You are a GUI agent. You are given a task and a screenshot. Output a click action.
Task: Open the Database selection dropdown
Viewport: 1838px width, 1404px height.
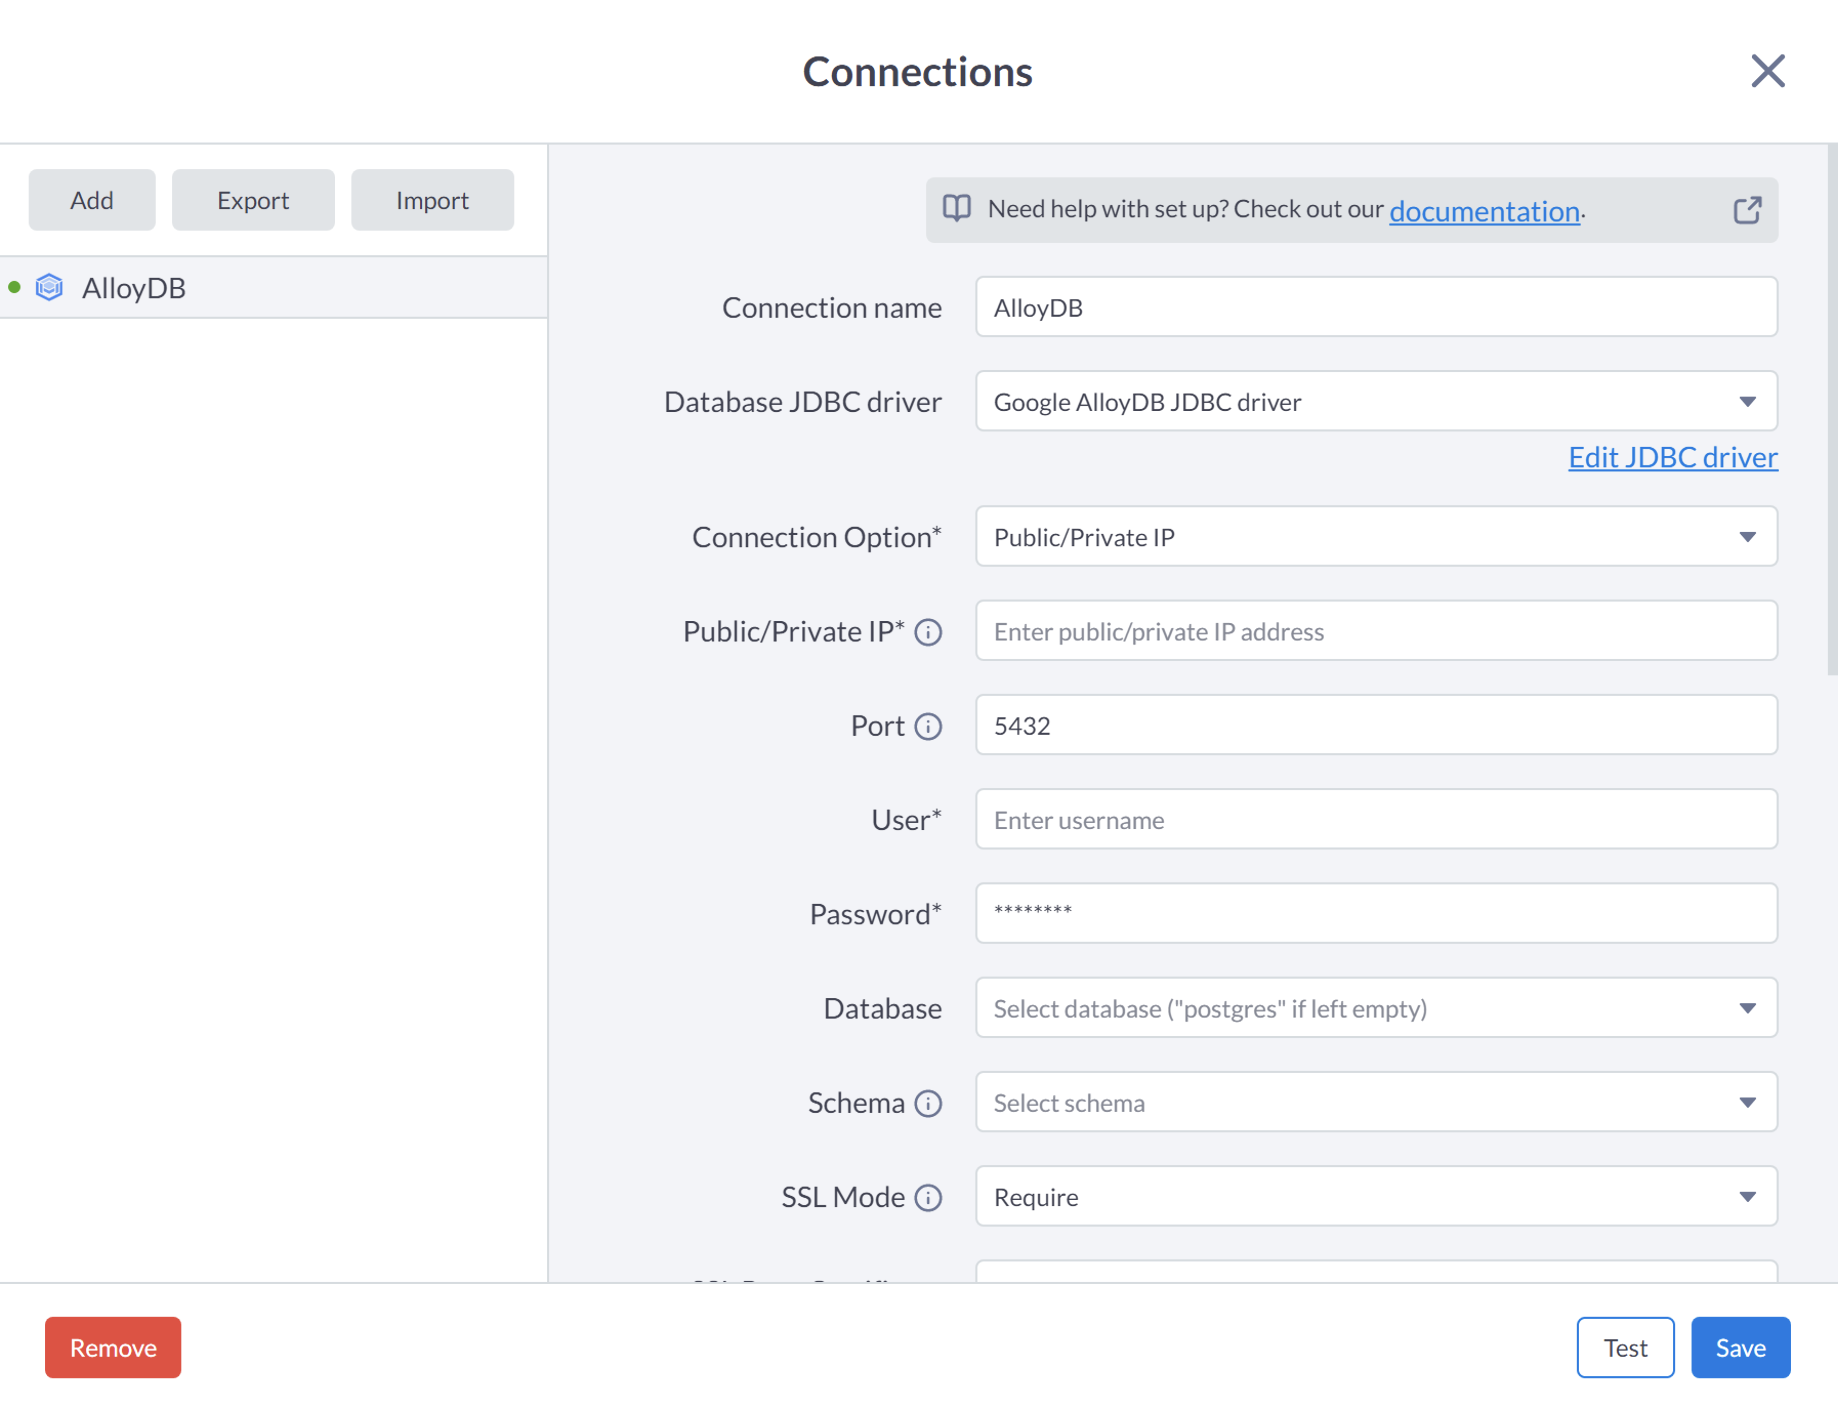coord(1376,1008)
